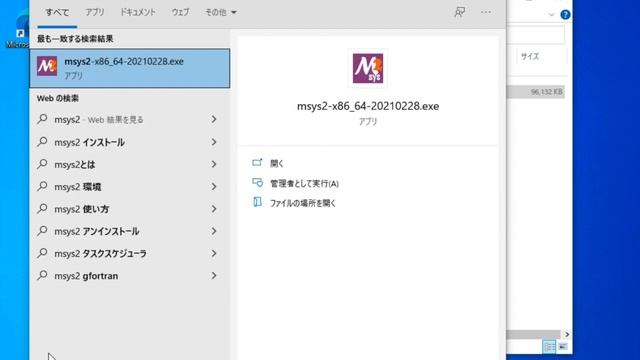The height and width of the screenshot is (360, 640).
Task: Expand the msys2 インストール chevron
Action: coord(214,142)
